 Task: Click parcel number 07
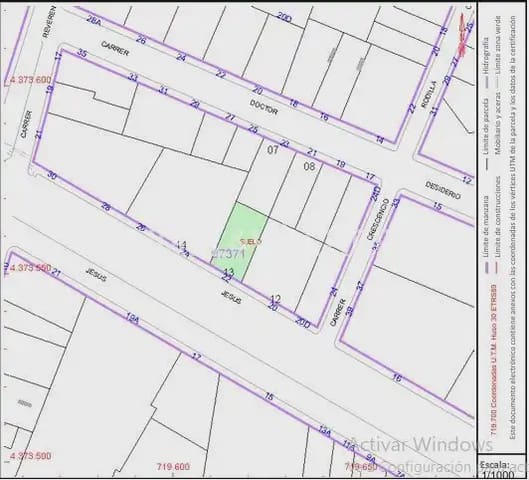273,150
